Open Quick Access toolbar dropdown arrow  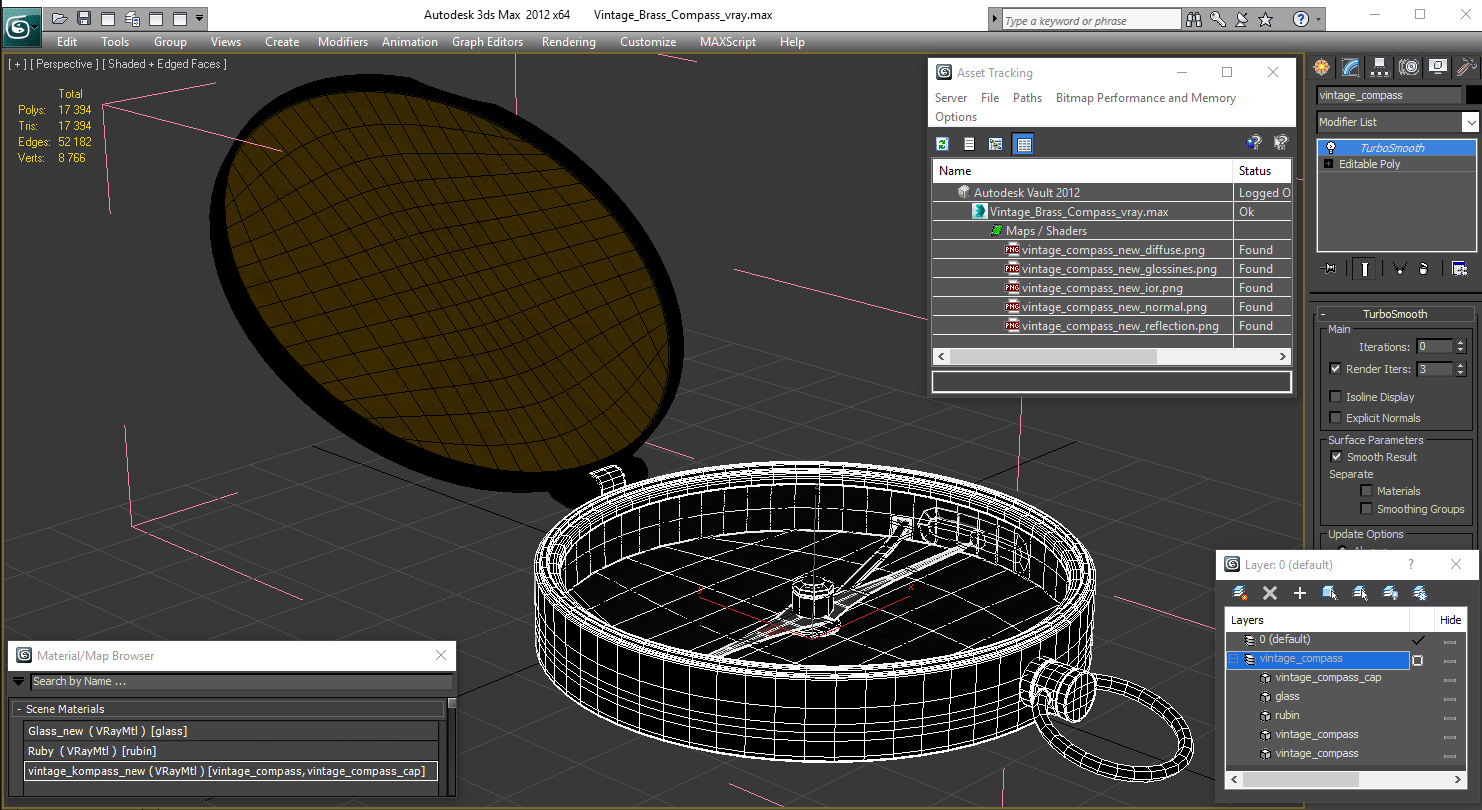point(200,18)
